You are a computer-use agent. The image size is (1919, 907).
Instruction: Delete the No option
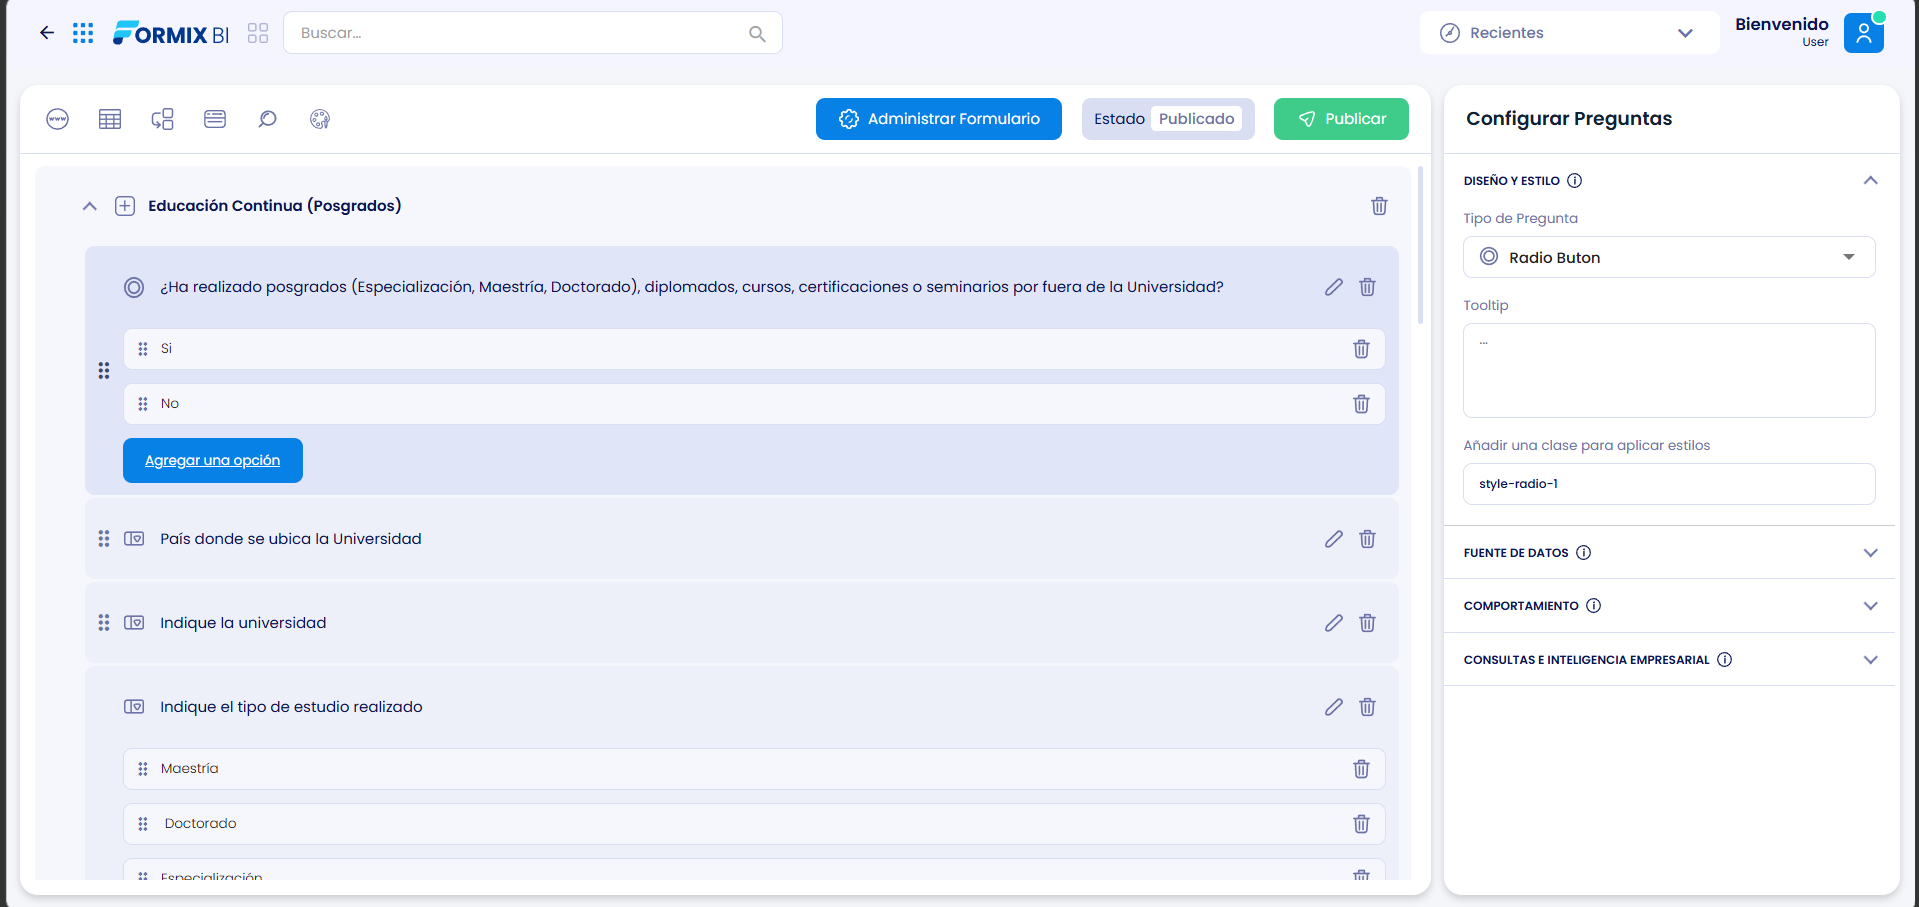[x=1361, y=404]
